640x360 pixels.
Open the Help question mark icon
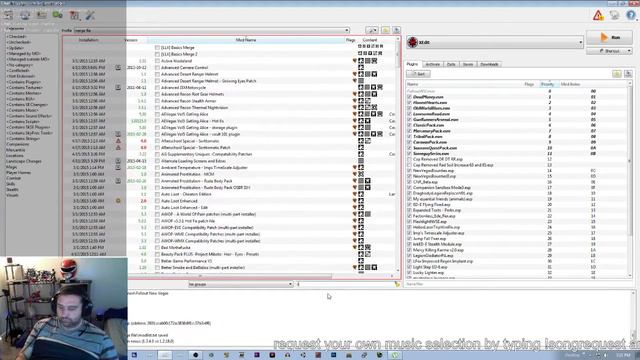631,16
